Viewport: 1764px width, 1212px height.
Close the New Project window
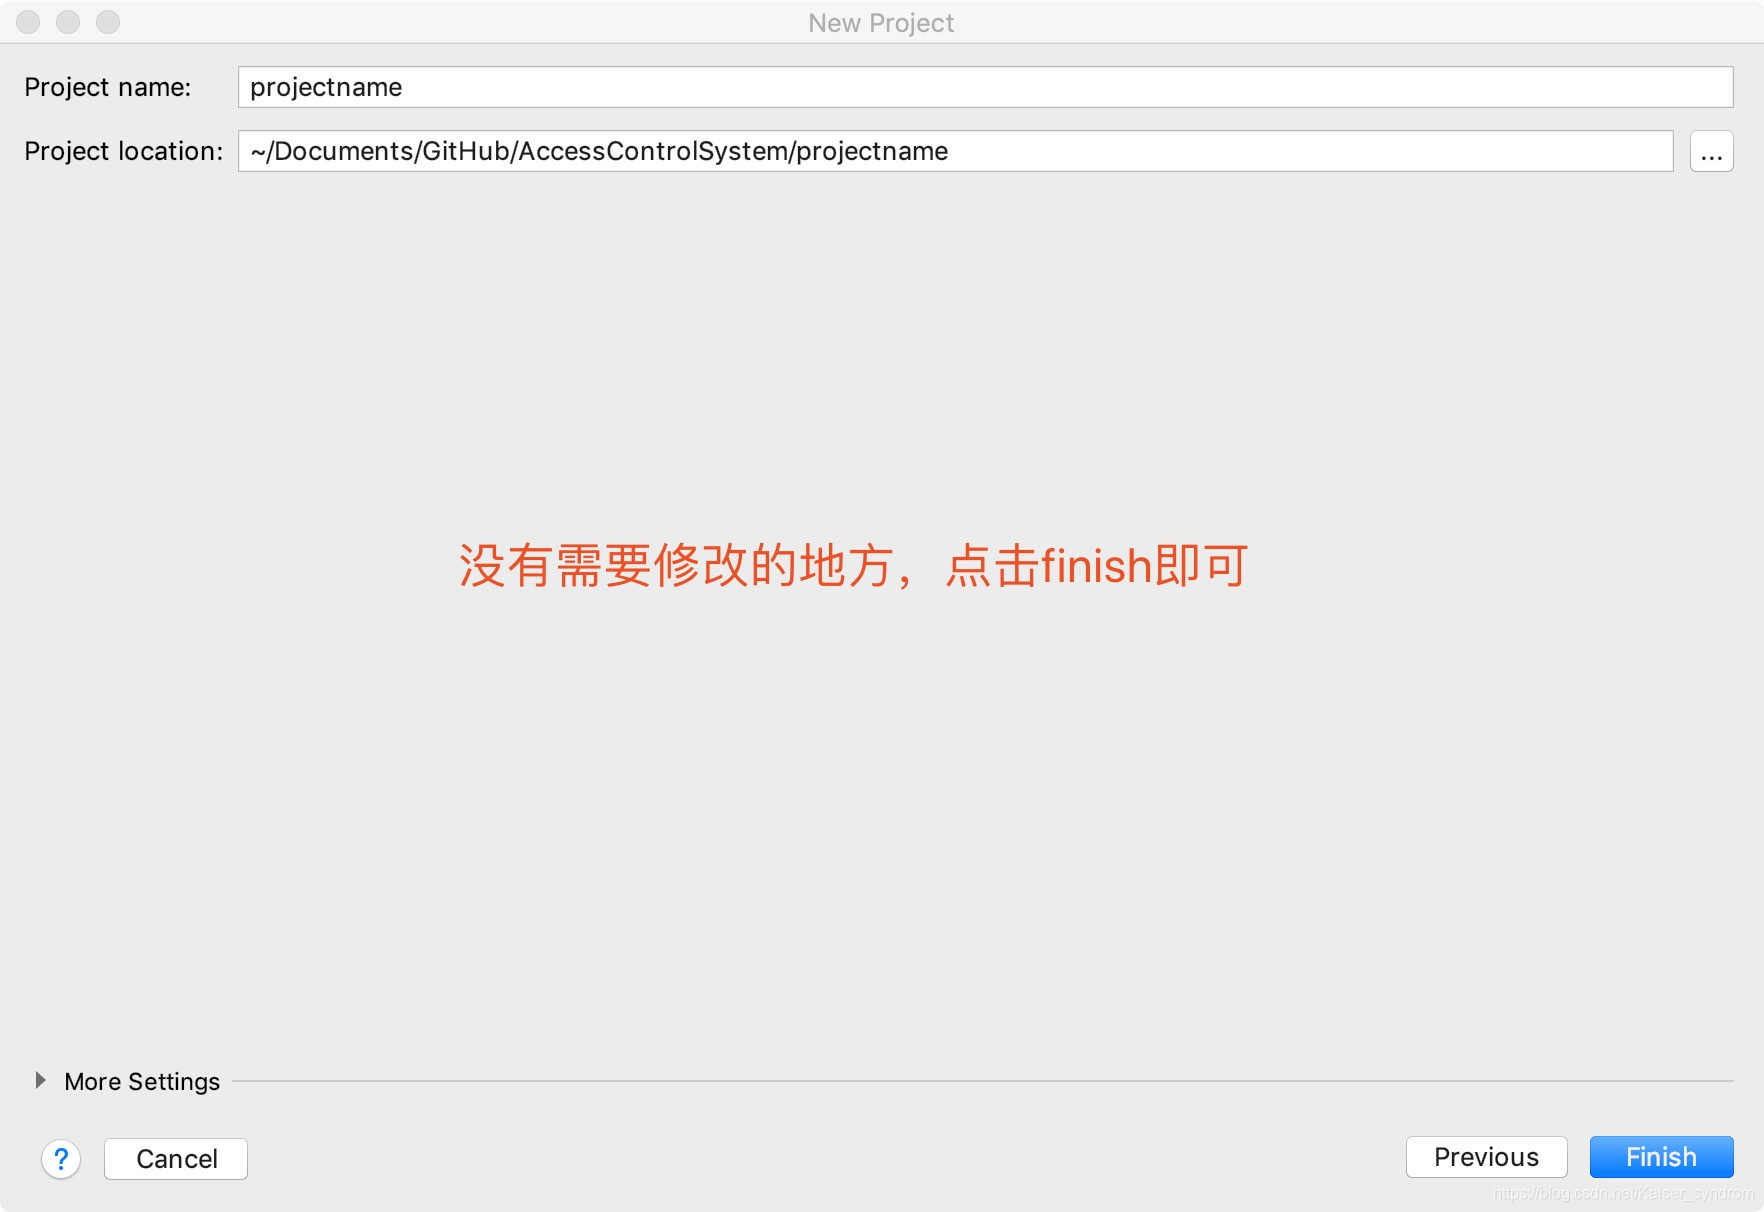tap(28, 22)
